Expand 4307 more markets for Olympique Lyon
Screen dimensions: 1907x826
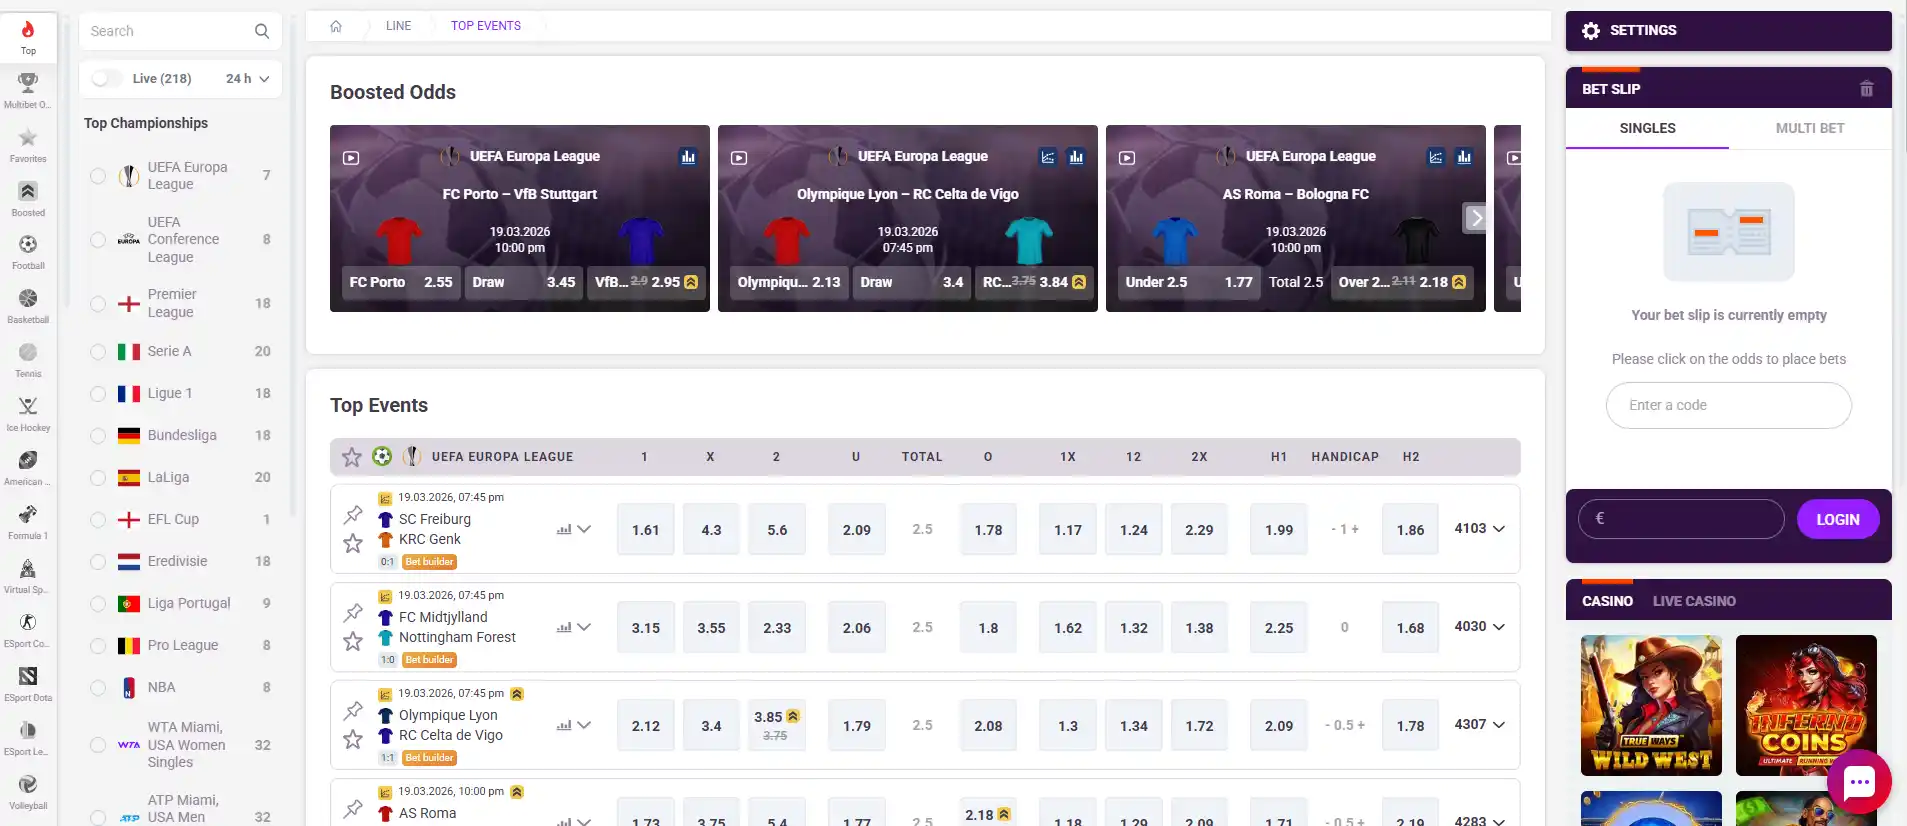point(1480,724)
